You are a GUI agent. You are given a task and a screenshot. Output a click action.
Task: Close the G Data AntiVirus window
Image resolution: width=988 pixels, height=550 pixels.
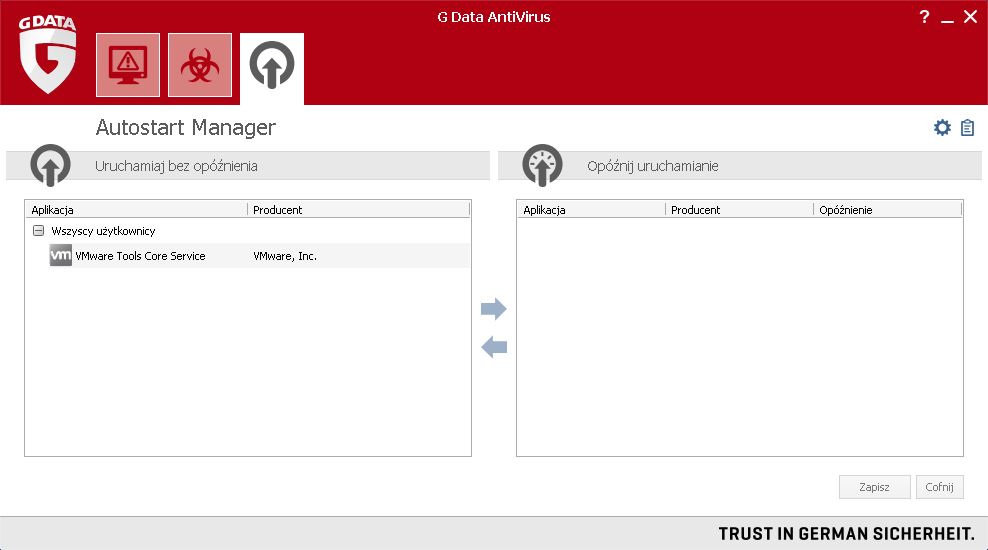pyautogui.click(x=970, y=17)
